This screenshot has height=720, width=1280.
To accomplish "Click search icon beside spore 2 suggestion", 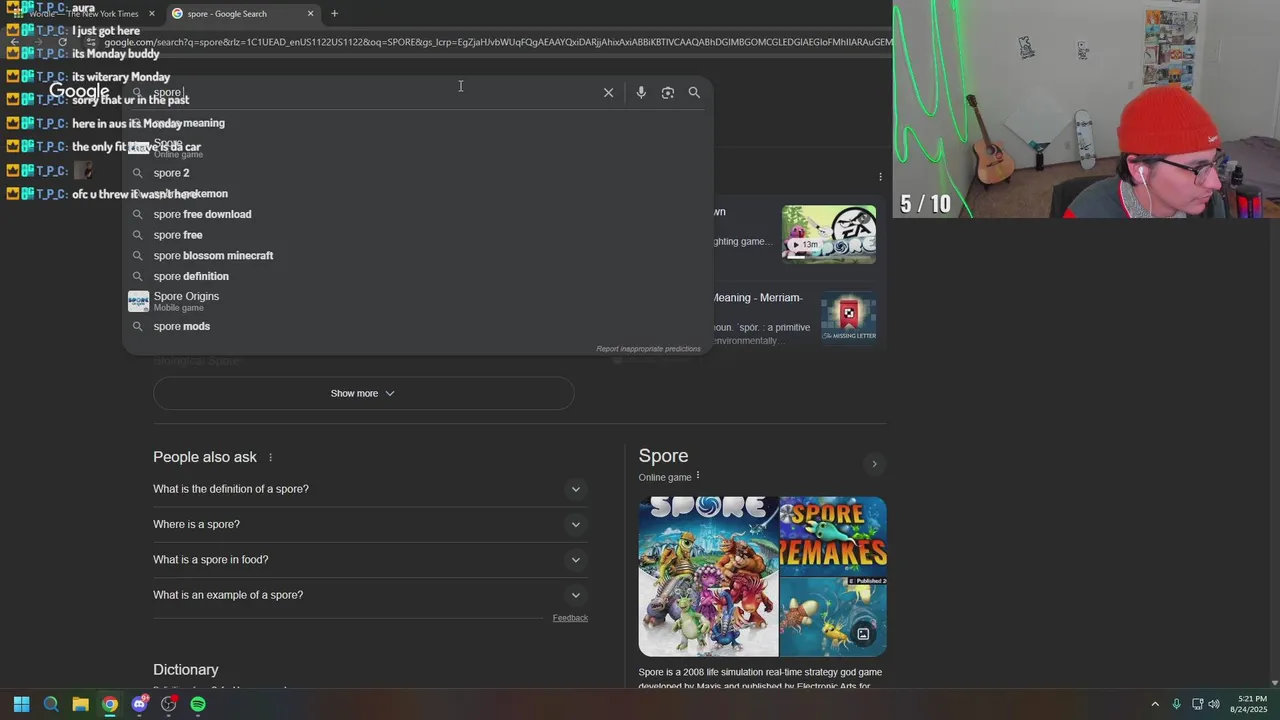I will click(138, 173).
